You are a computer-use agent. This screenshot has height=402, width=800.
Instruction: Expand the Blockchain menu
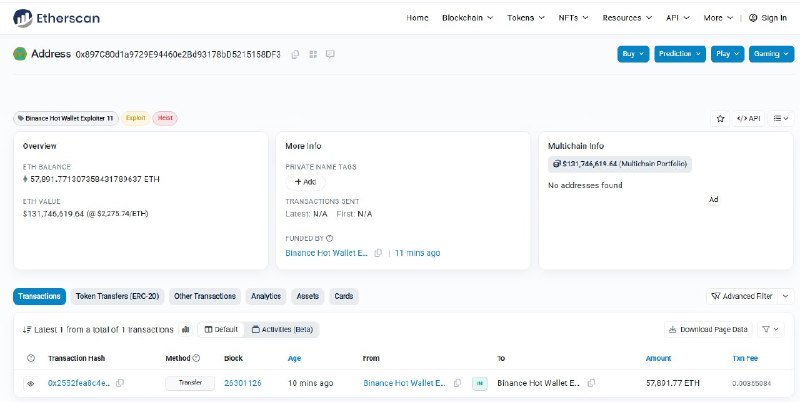click(467, 18)
